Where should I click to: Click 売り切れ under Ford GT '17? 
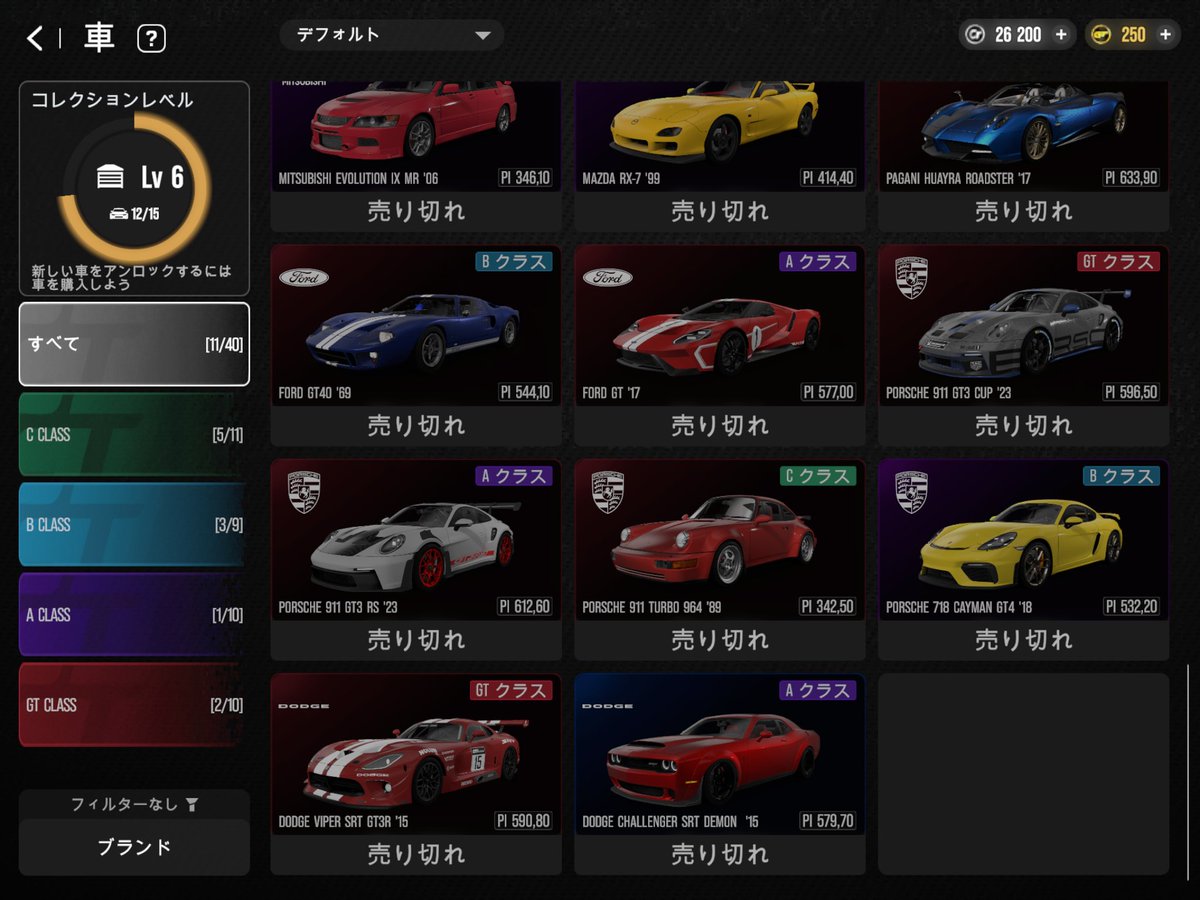point(720,426)
